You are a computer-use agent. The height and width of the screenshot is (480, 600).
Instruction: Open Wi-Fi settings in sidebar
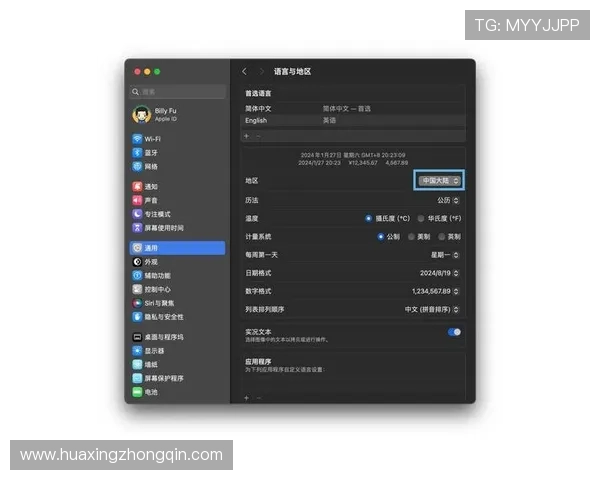pos(146,139)
